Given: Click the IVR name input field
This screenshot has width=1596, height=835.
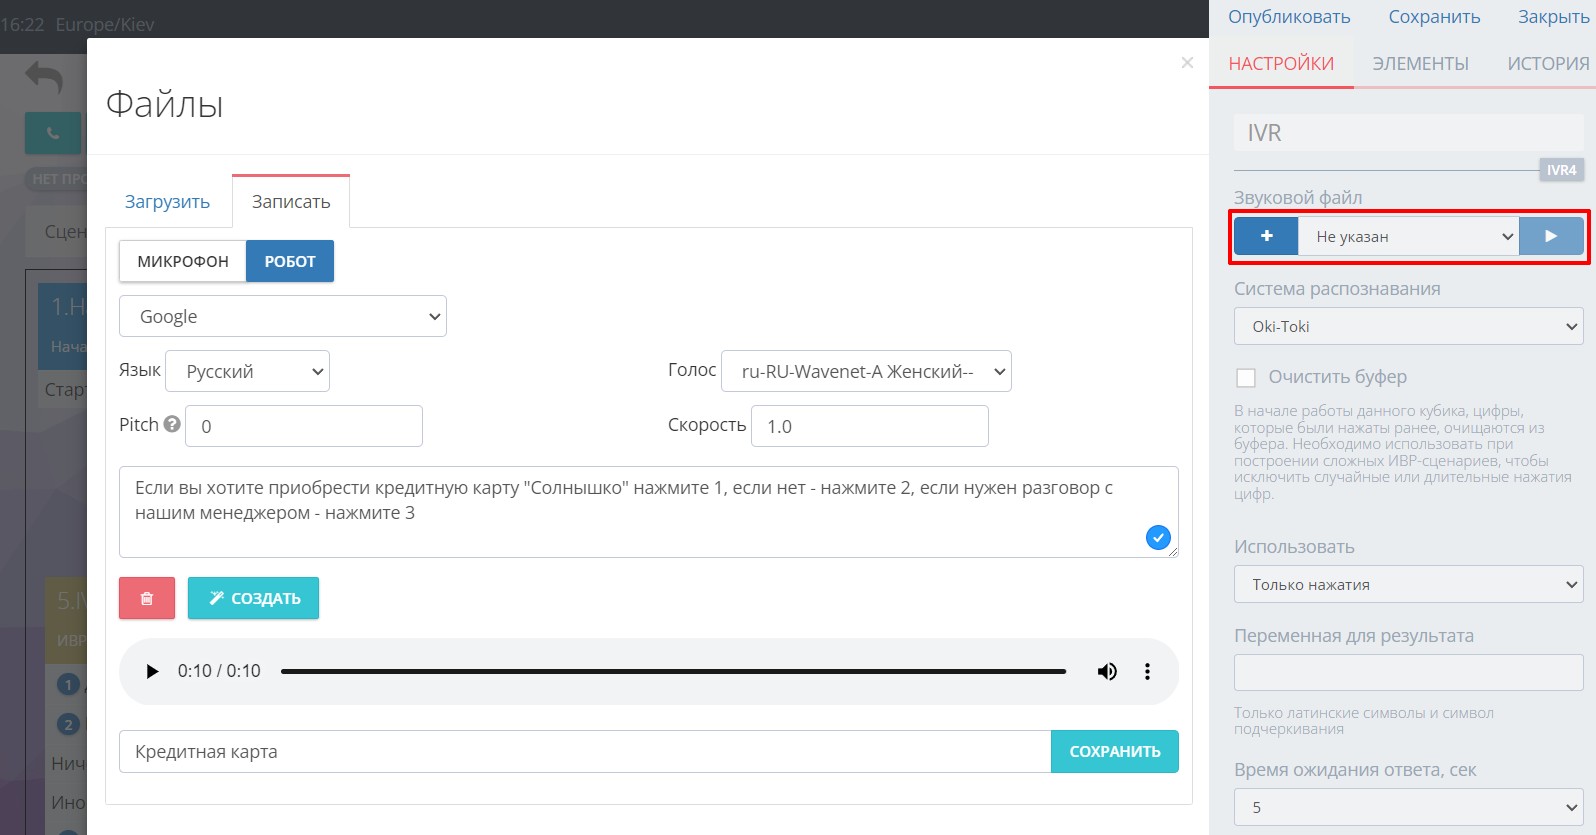Looking at the screenshot, I should [1408, 133].
